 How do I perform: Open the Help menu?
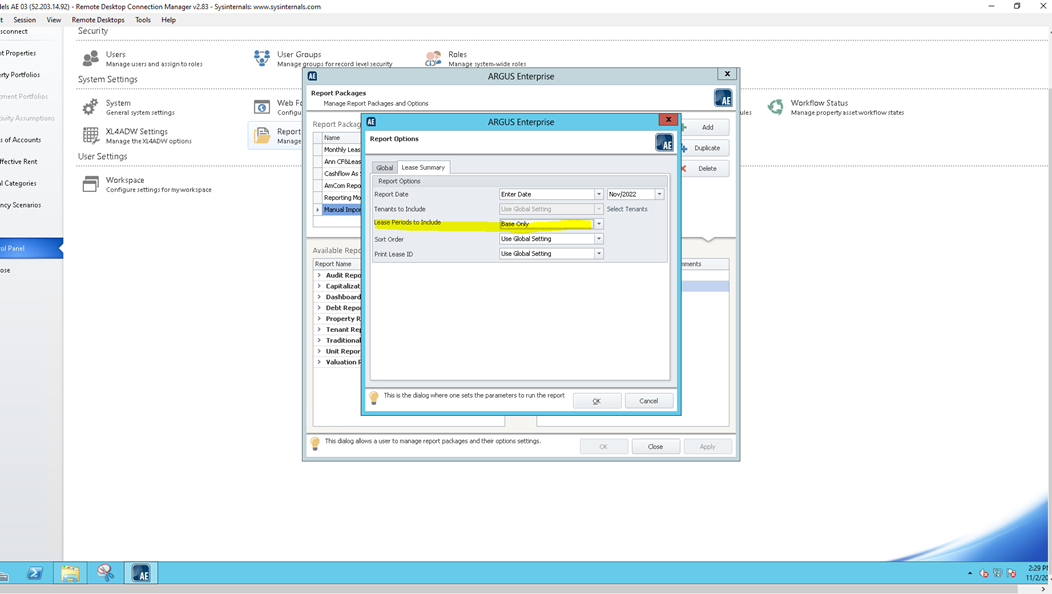(168, 20)
